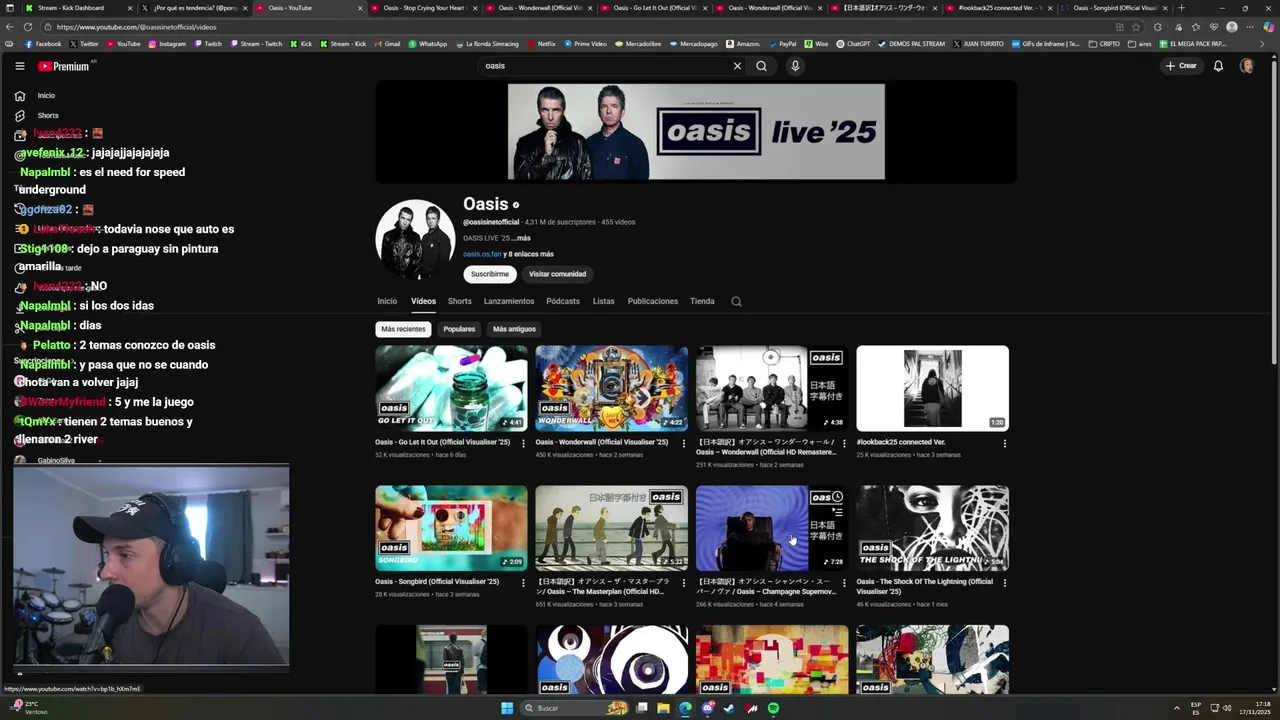Show hidden system tray icons
Image resolution: width=1280 pixels, height=720 pixels.
pyautogui.click(x=1176, y=708)
